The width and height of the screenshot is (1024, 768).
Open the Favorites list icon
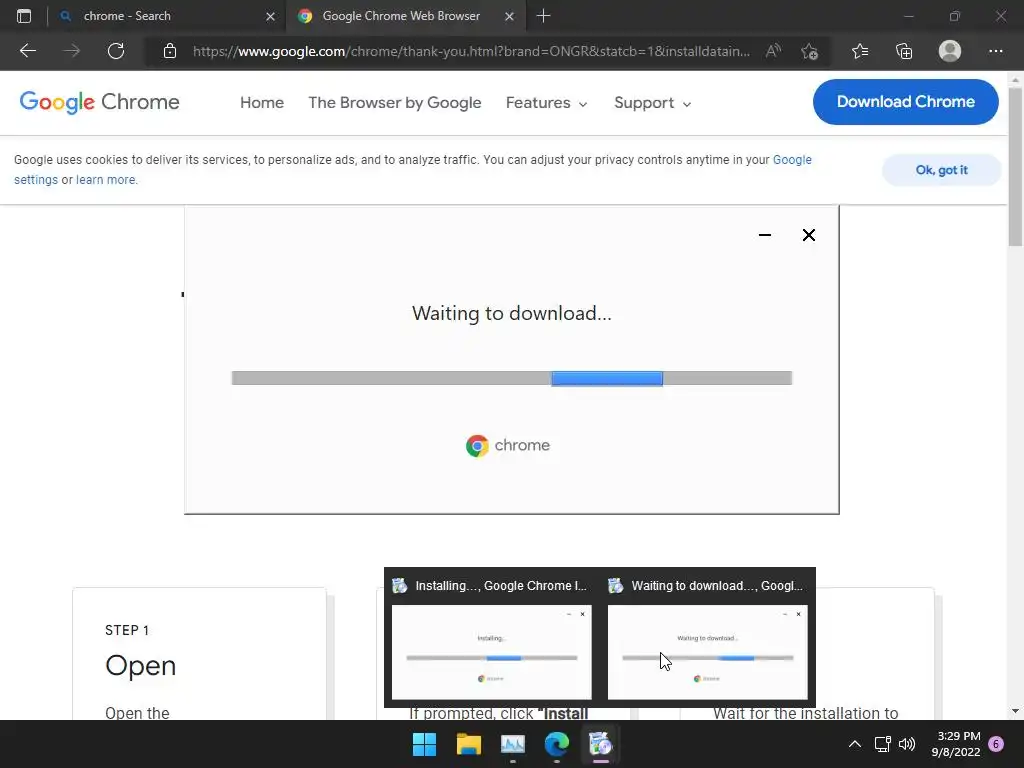click(860, 51)
